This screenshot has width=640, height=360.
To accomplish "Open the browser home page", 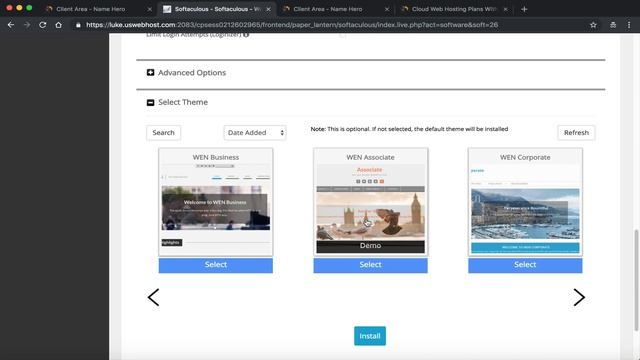I will click(58, 25).
